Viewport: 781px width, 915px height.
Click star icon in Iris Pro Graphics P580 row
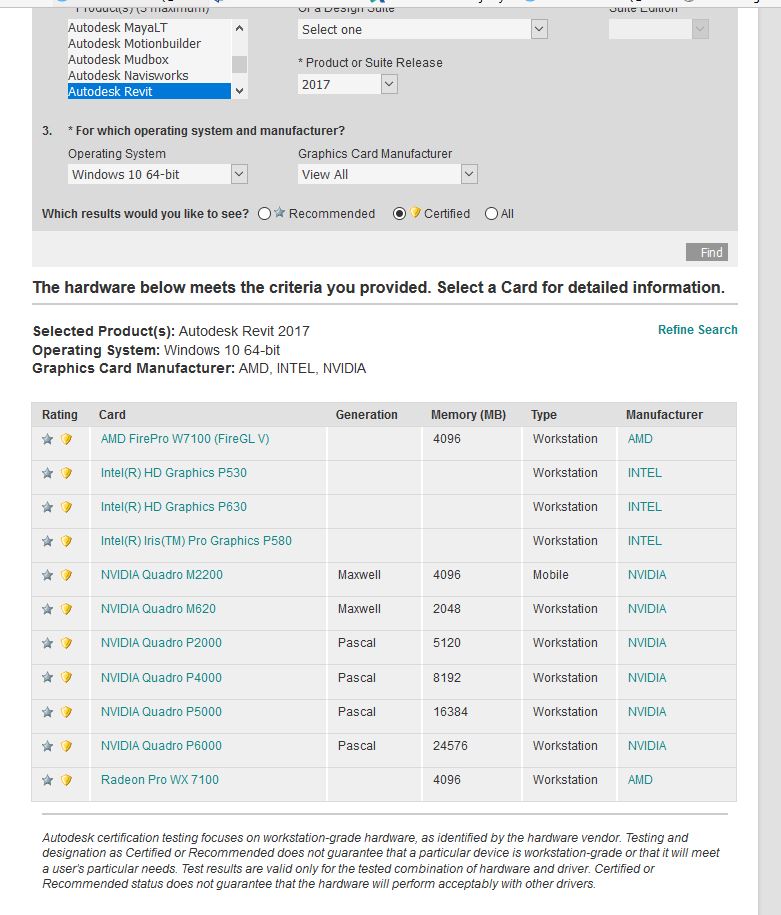click(47, 542)
